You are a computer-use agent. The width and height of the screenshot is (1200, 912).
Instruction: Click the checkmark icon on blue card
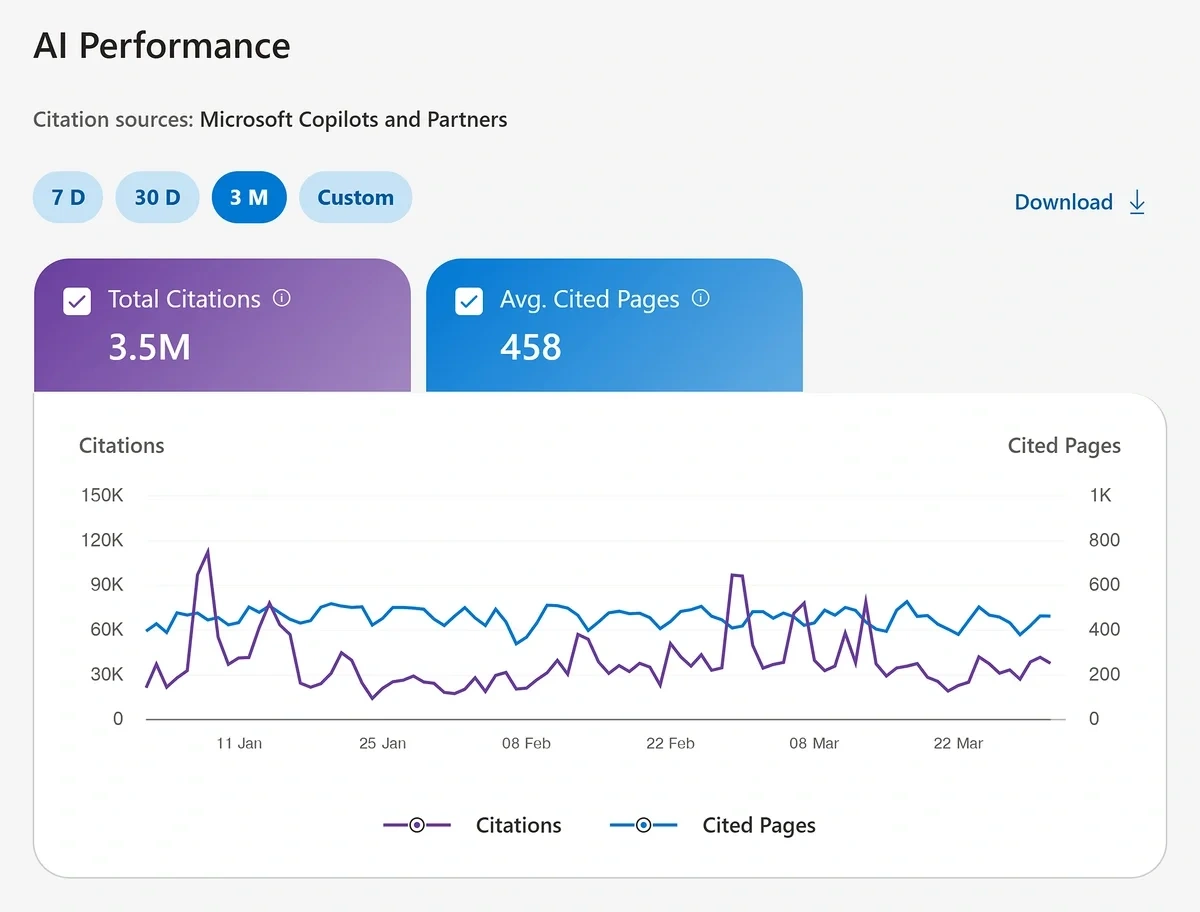[x=469, y=300]
